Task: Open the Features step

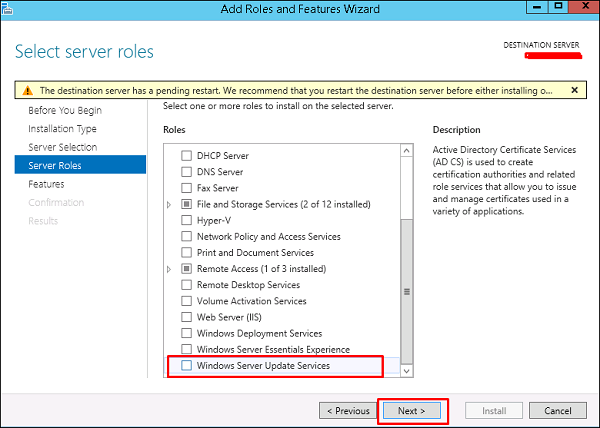Action: coord(46,184)
